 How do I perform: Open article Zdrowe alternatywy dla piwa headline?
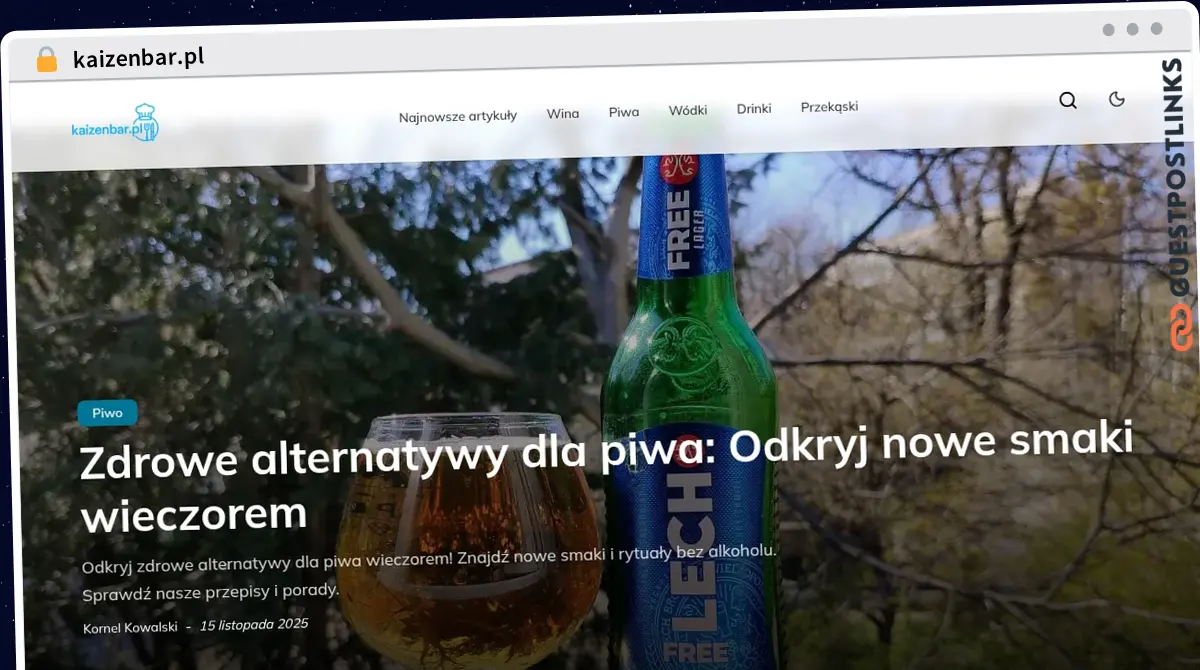tap(606, 478)
